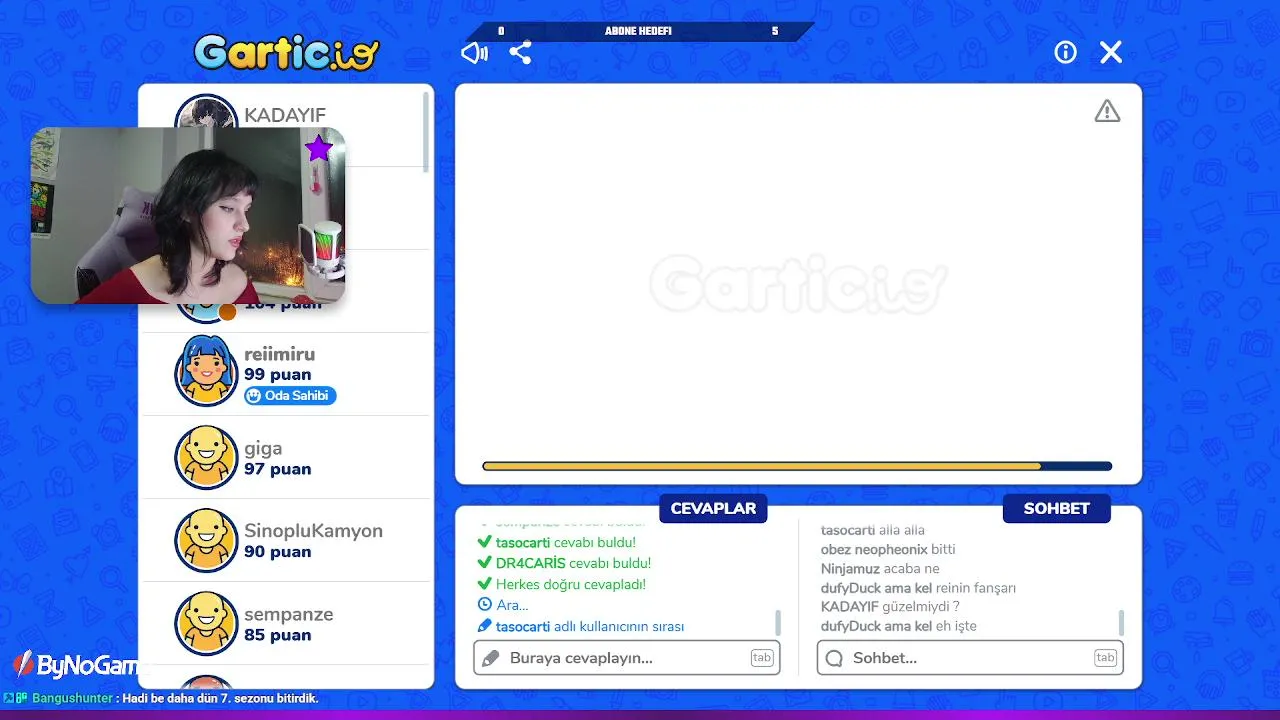Switch to the CEVAPLAR tab

[x=713, y=508]
